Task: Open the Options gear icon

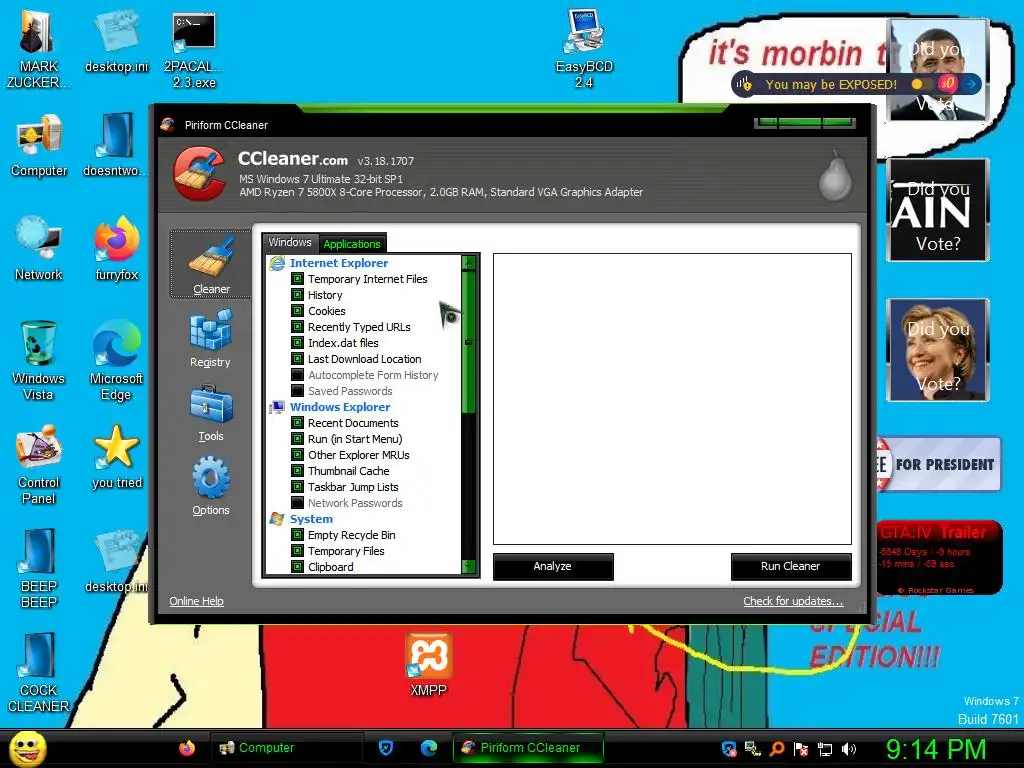Action: tap(210, 478)
